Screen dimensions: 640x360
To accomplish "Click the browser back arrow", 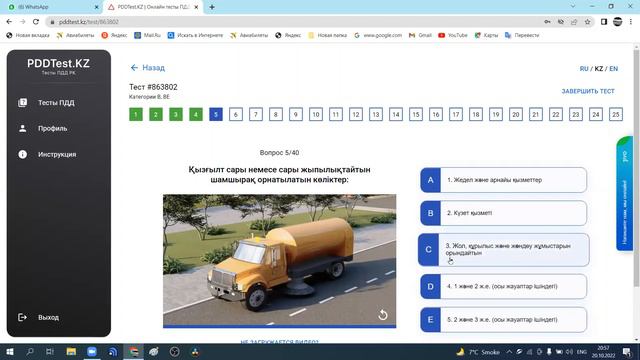I will 9,22.
